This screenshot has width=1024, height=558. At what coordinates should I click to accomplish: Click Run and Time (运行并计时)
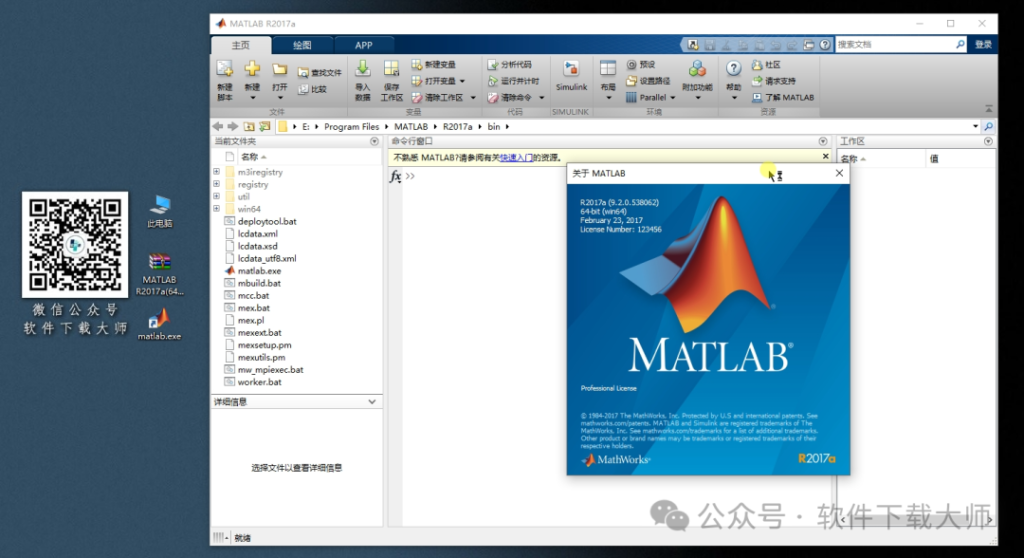[513, 81]
